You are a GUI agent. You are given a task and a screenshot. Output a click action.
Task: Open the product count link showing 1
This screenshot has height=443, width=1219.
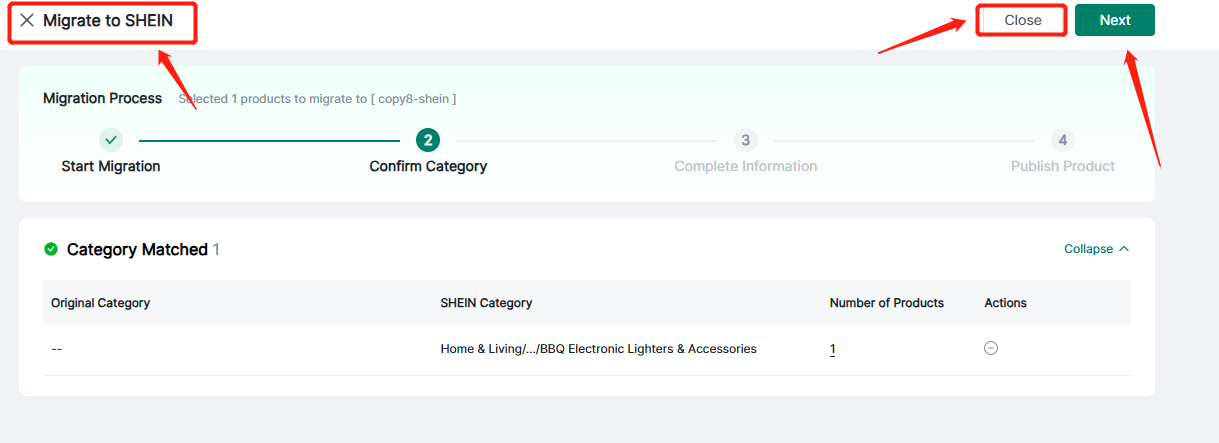coord(832,349)
